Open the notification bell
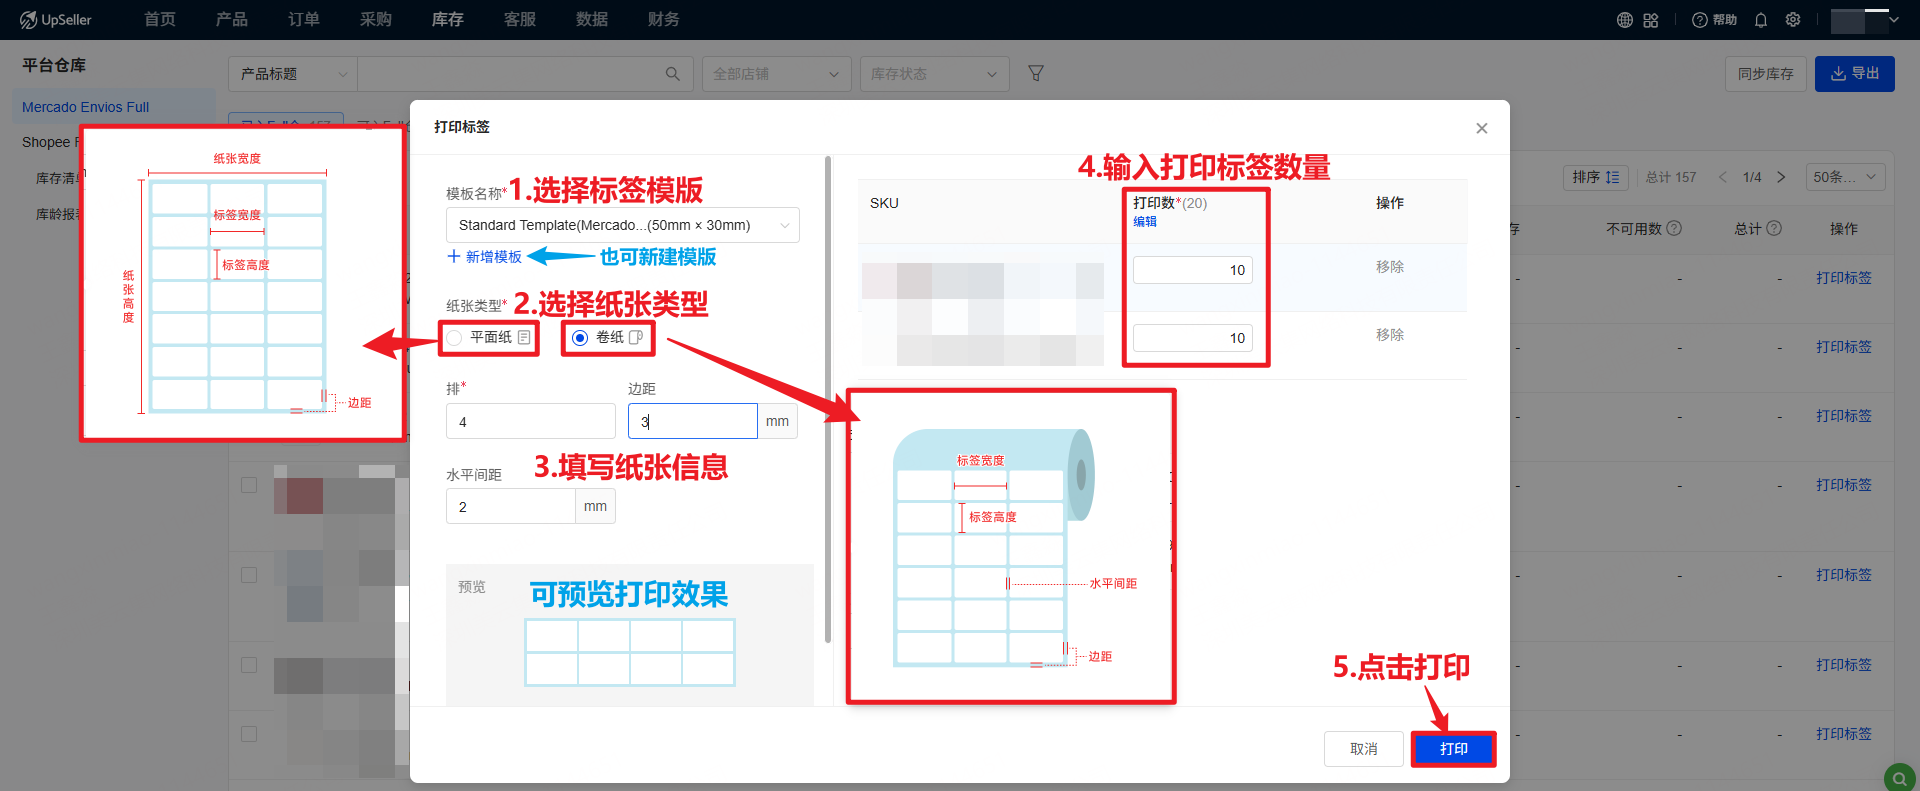The height and width of the screenshot is (791, 1920). [x=1761, y=20]
